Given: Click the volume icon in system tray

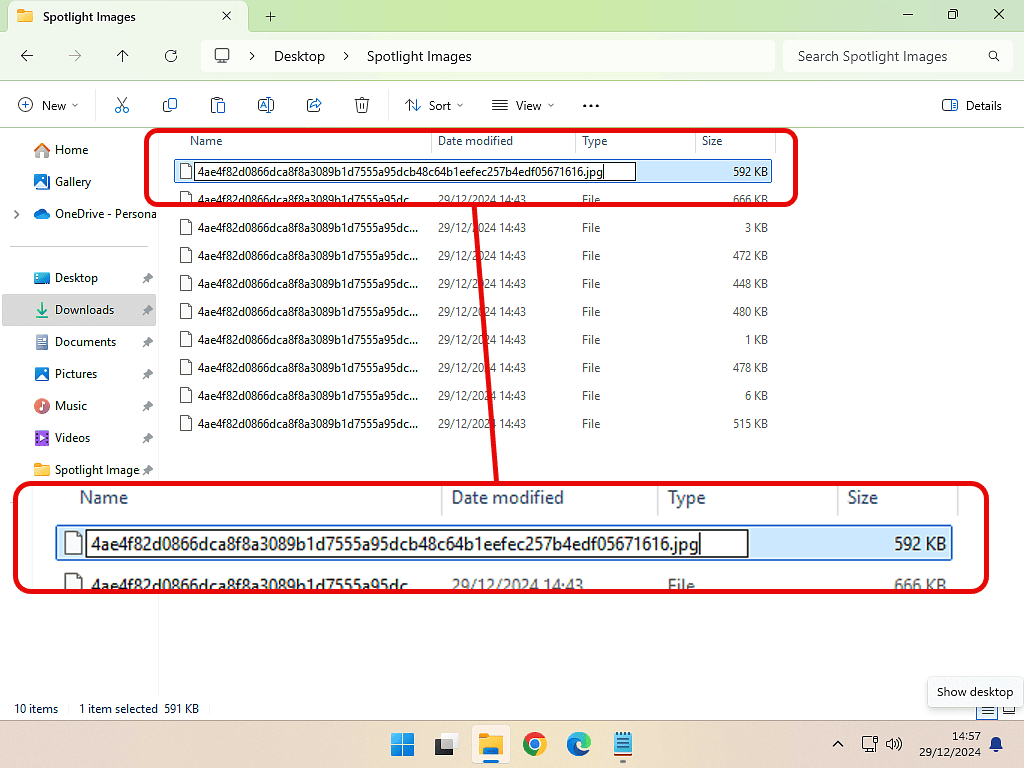Looking at the screenshot, I should click(x=893, y=744).
